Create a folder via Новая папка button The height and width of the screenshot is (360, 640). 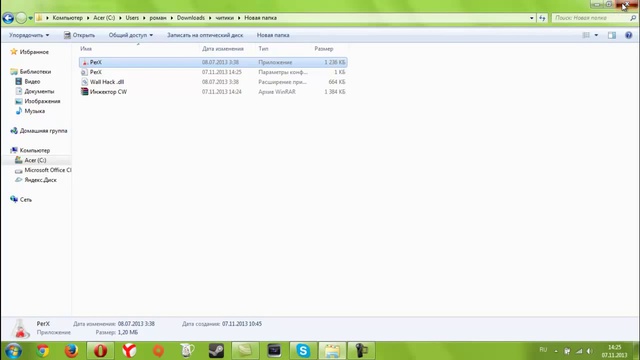[273, 35]
